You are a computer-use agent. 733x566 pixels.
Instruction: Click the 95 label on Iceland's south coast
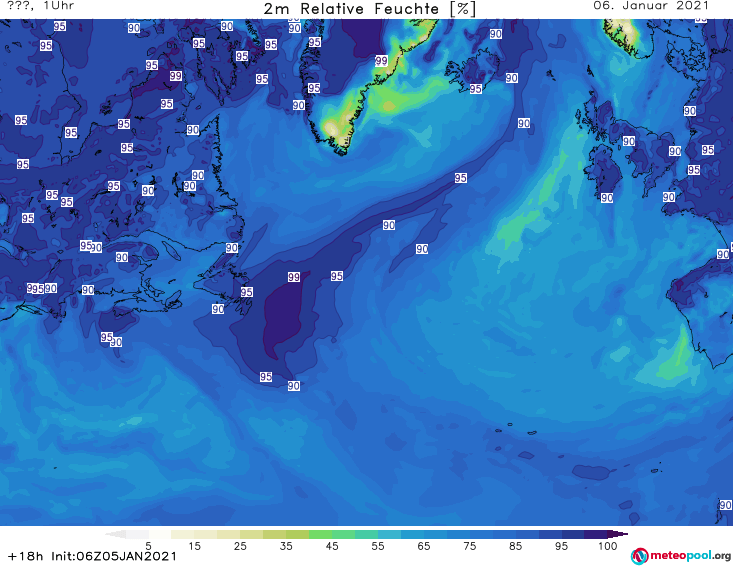point(475,88)
